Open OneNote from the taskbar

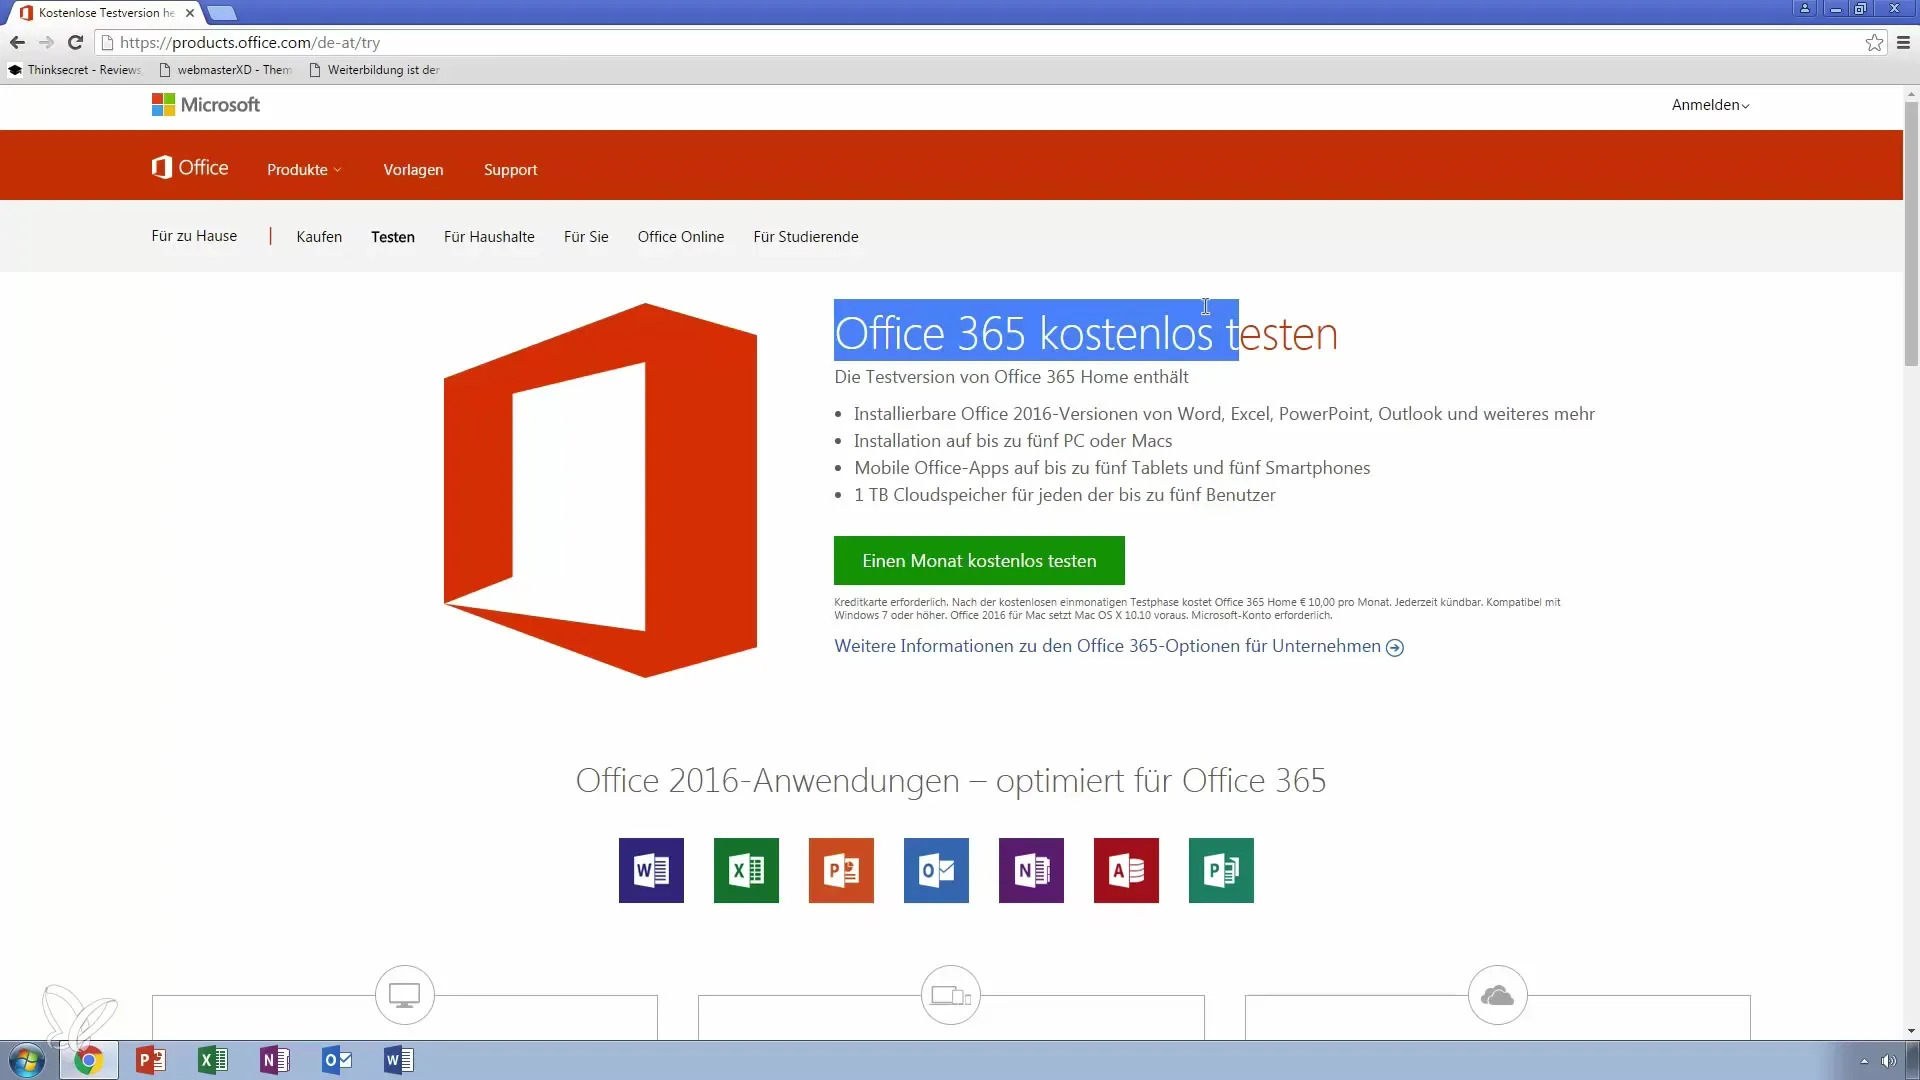pos(275,1060)
